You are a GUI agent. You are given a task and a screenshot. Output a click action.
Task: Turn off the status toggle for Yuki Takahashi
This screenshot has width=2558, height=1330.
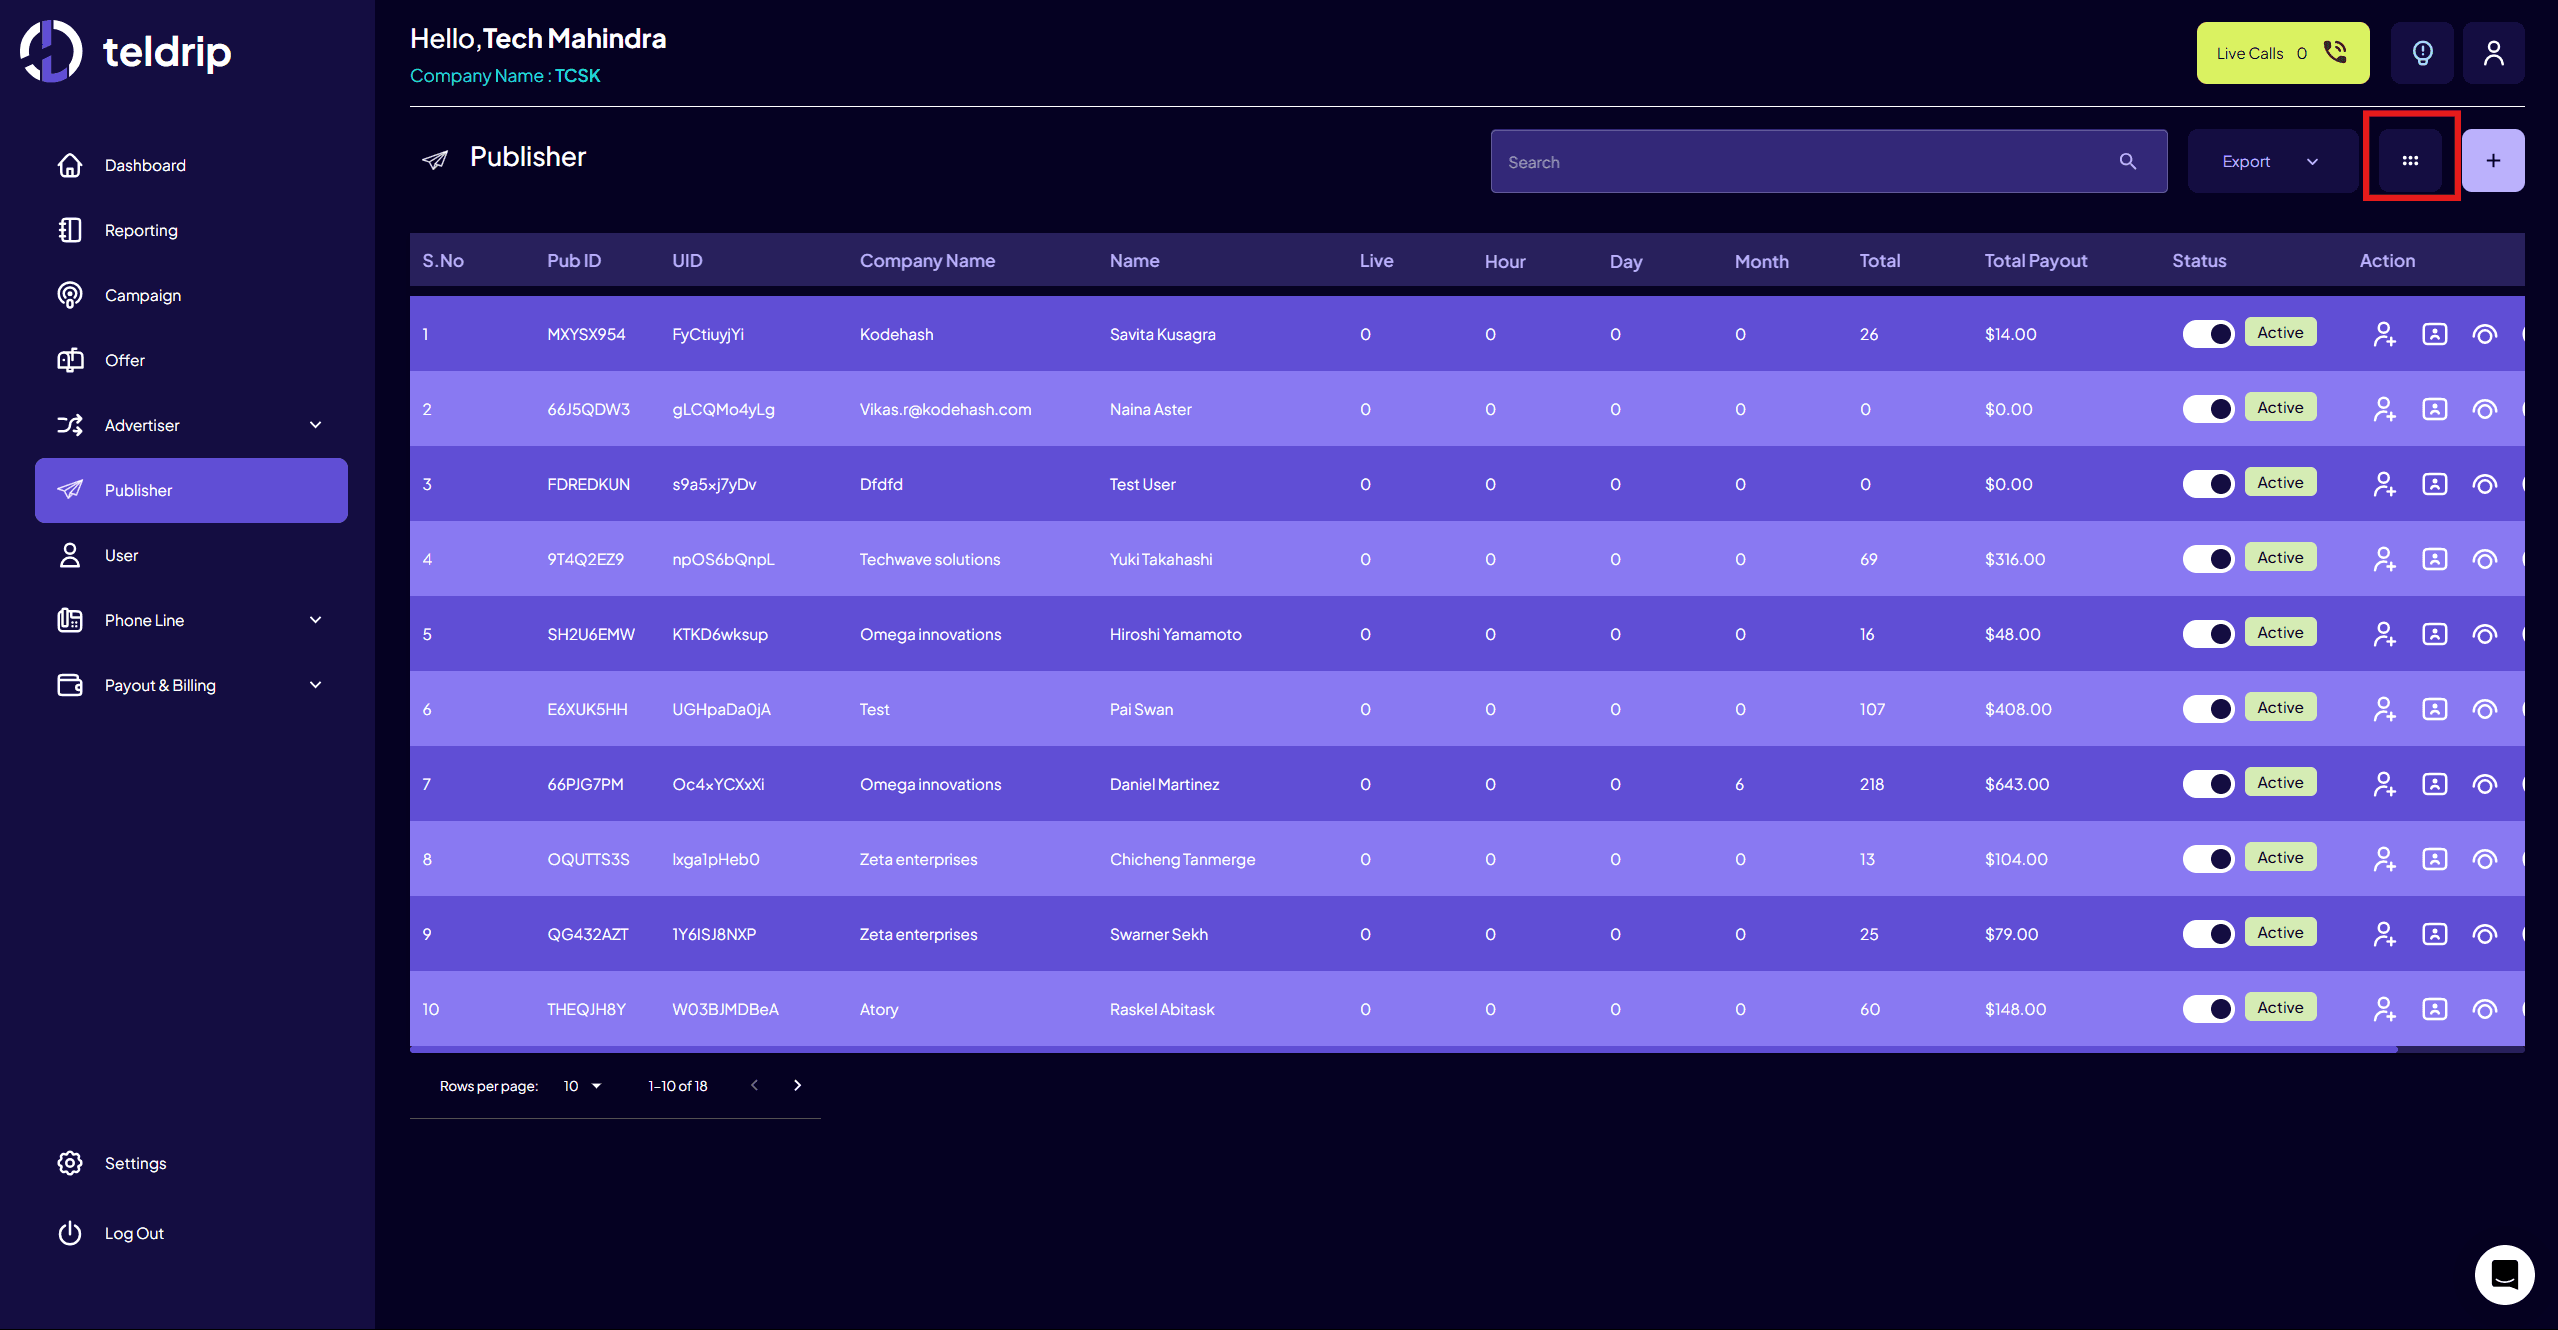(x=2209, y=558)
